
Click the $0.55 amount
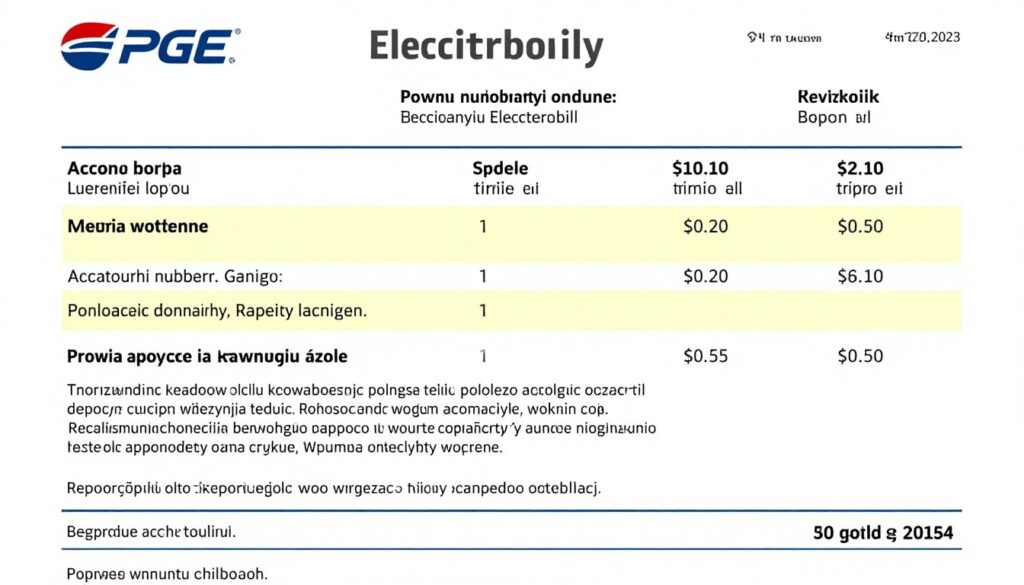pos(705,356)
